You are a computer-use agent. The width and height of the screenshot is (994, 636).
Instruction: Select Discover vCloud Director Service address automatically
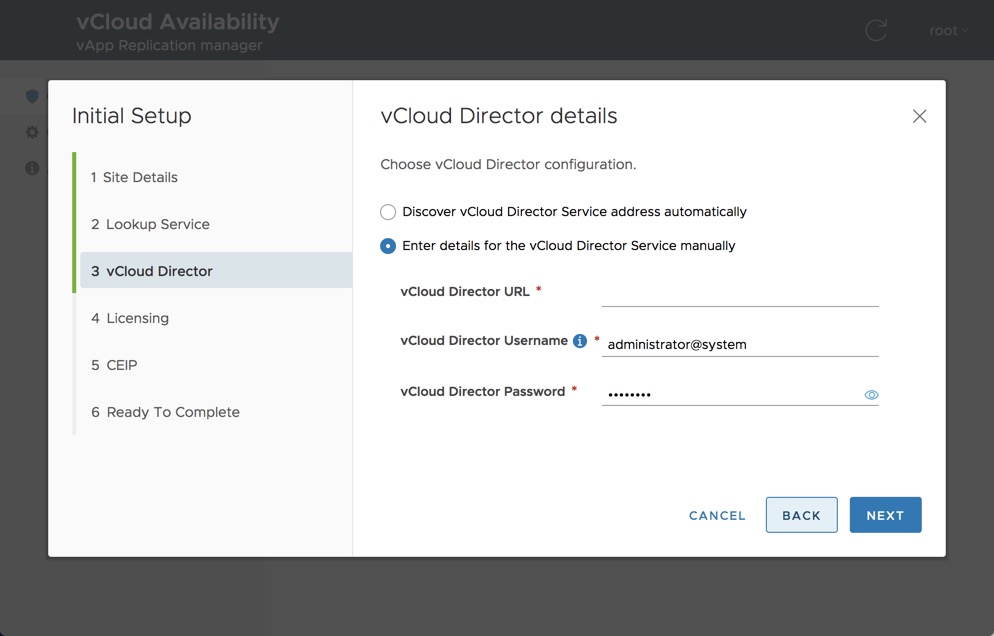[388, 212]
